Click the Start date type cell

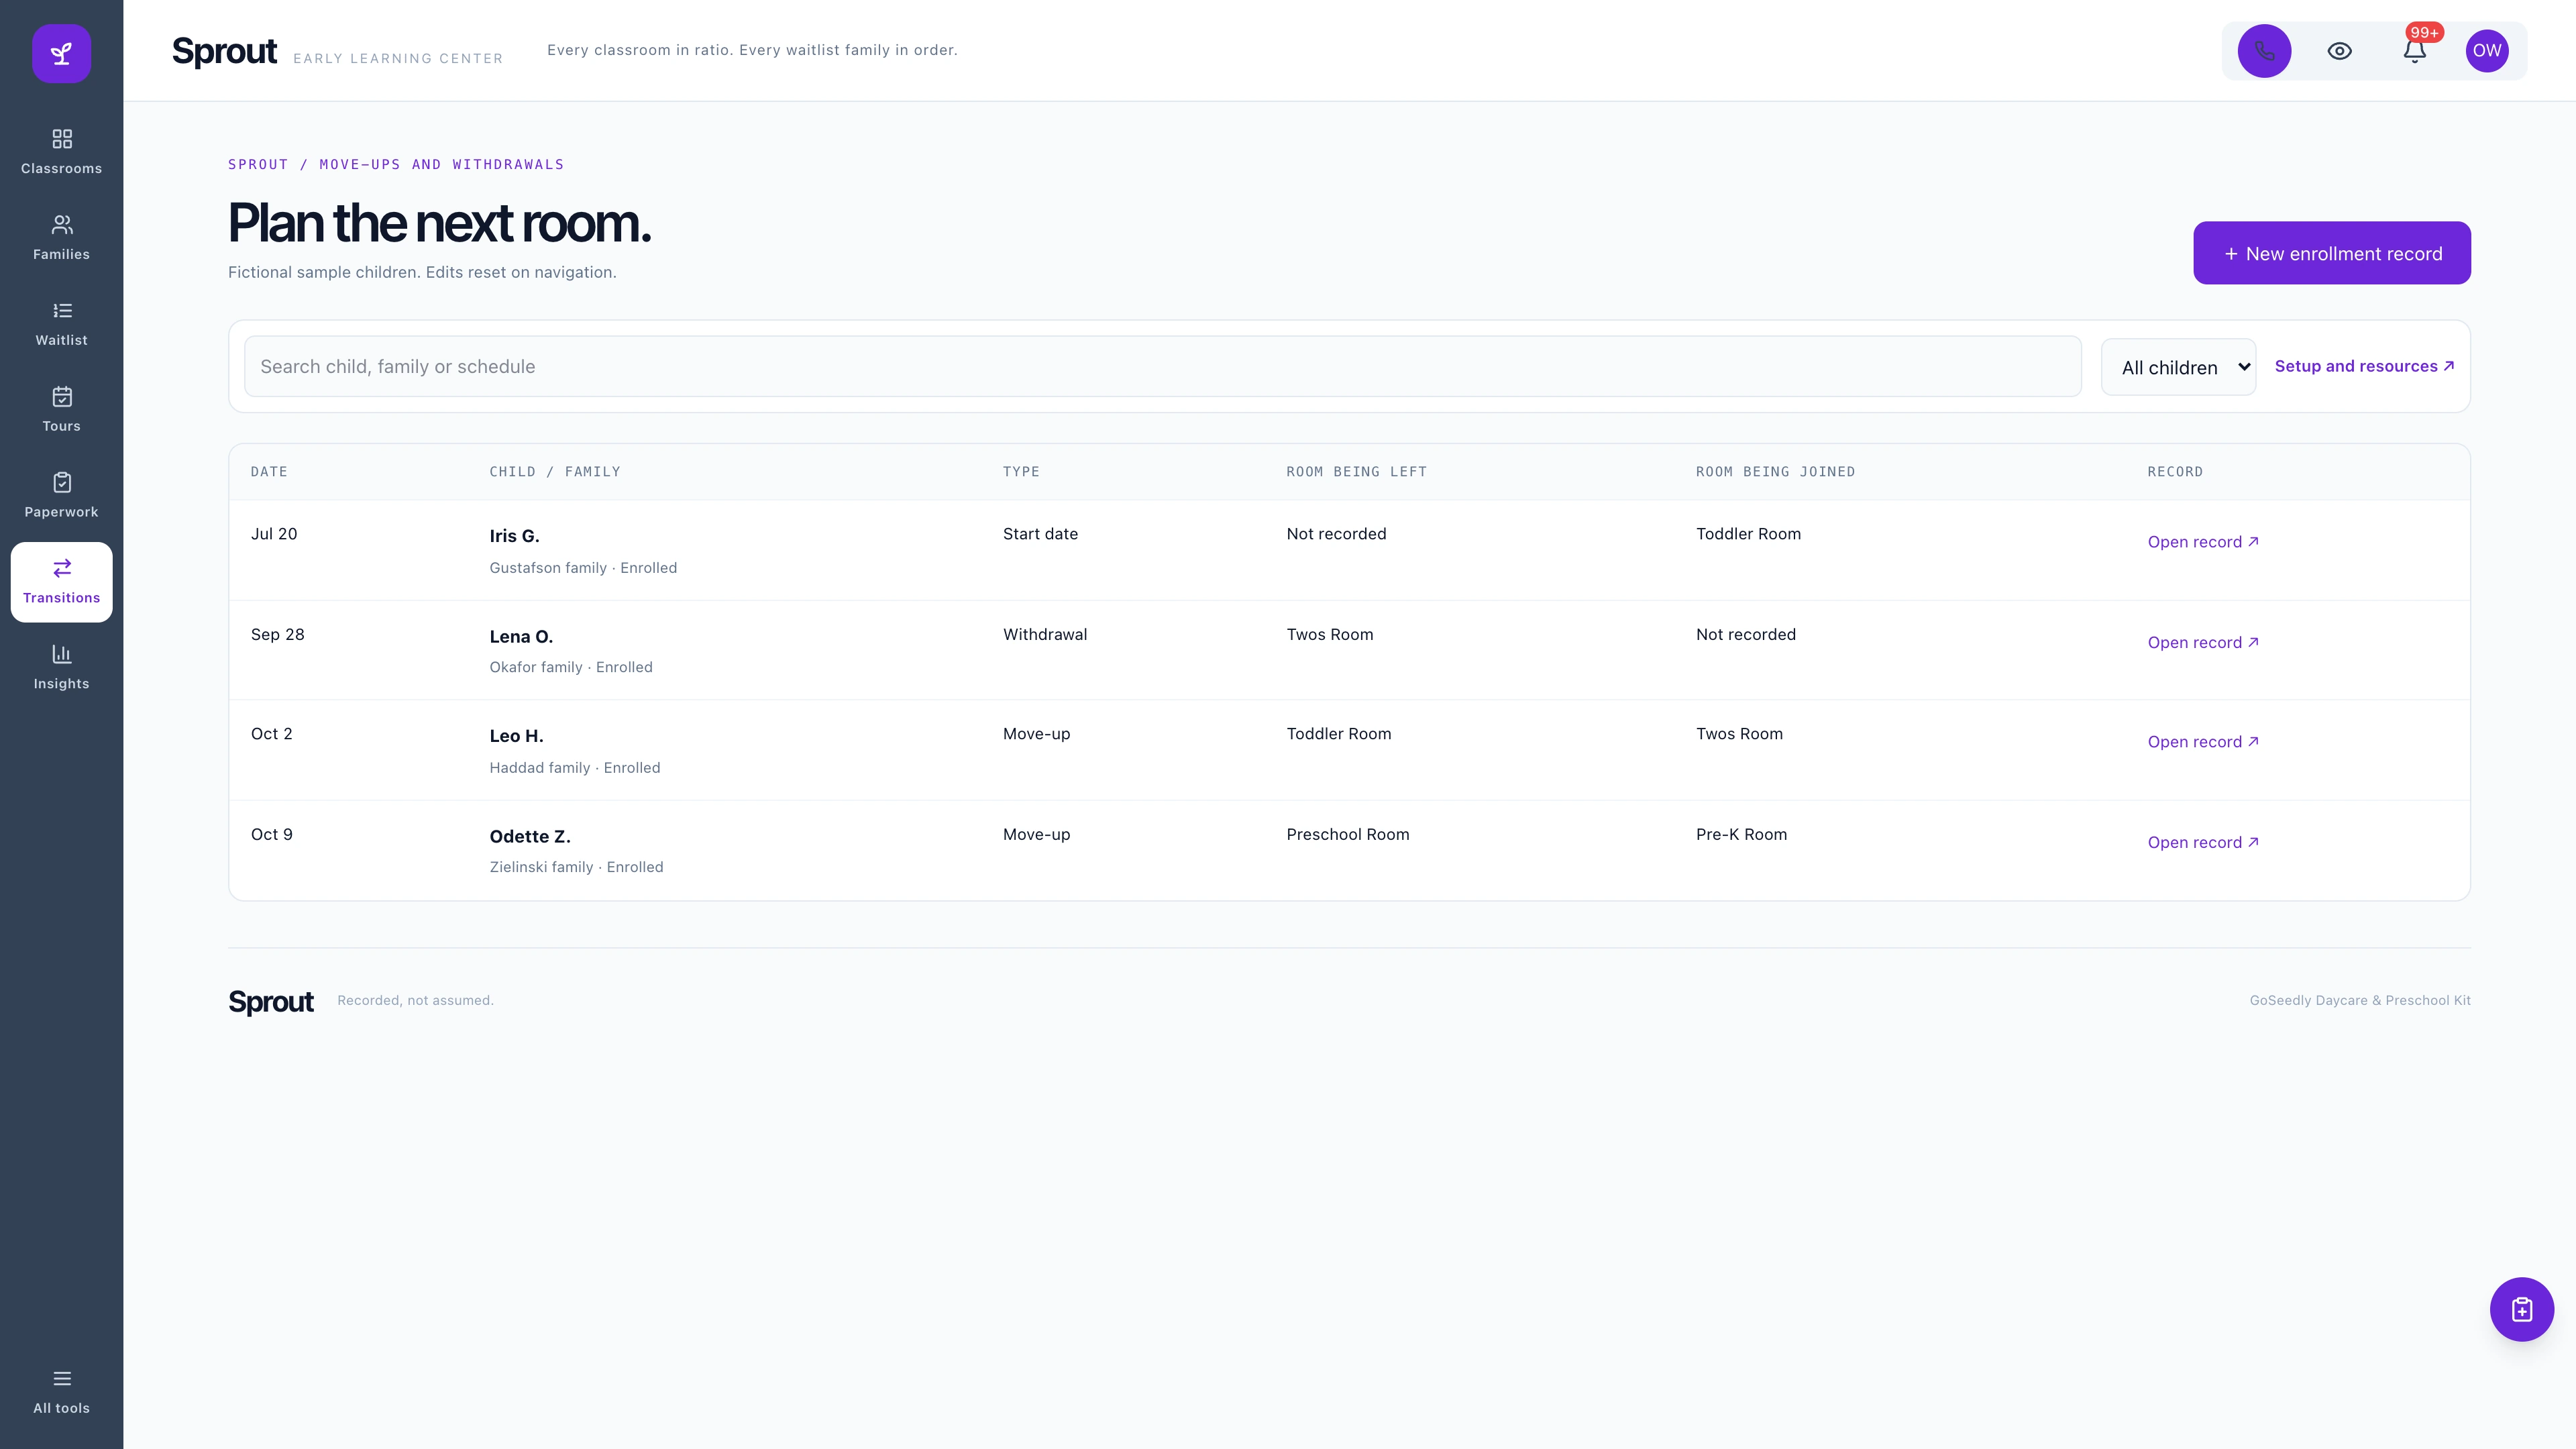[x=1040, y=534]
